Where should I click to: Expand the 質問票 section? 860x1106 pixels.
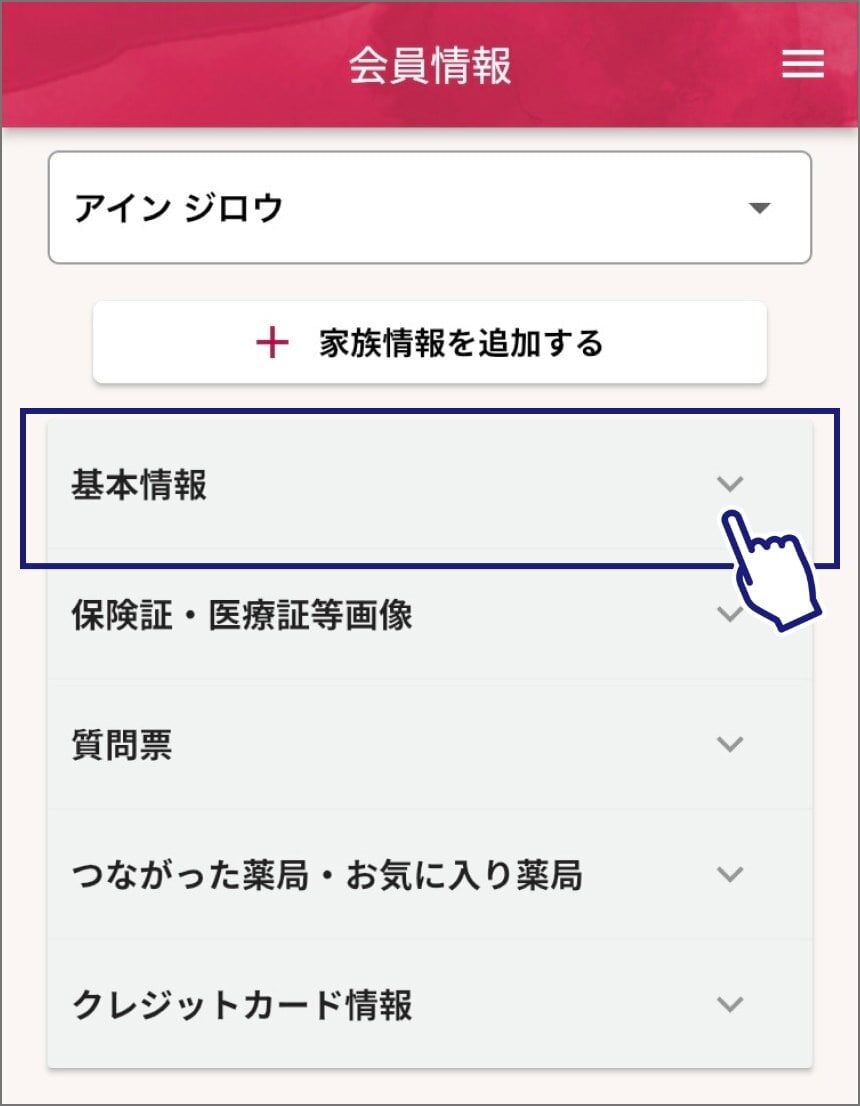pyautogui.click(x=430, y=744)
